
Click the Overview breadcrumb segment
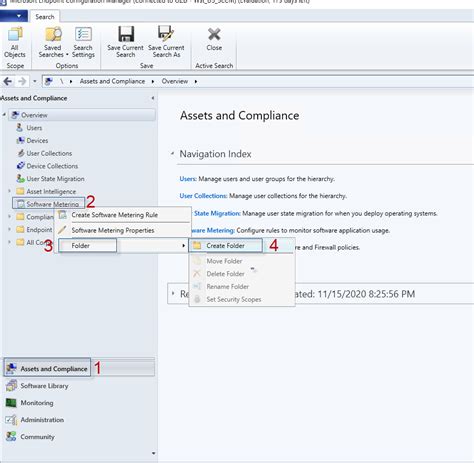tap(175, 81)
